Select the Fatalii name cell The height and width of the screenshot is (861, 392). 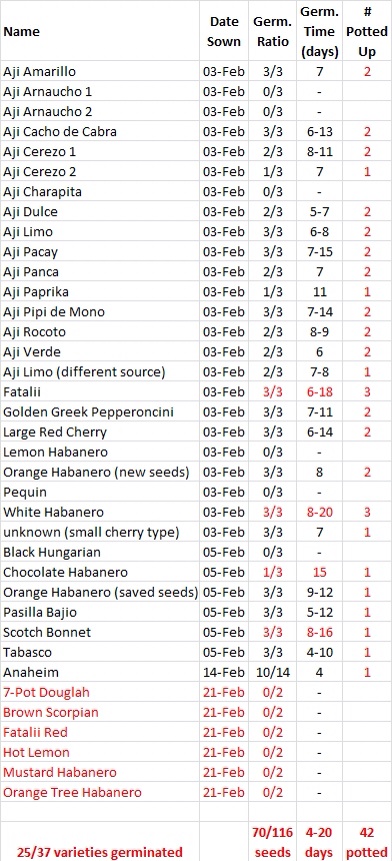(100, 392)
